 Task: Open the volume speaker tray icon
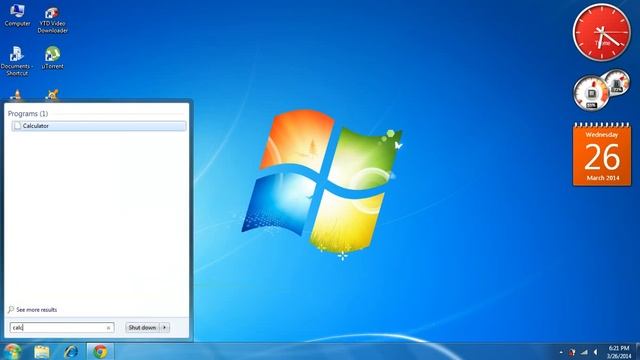[596, 352]
